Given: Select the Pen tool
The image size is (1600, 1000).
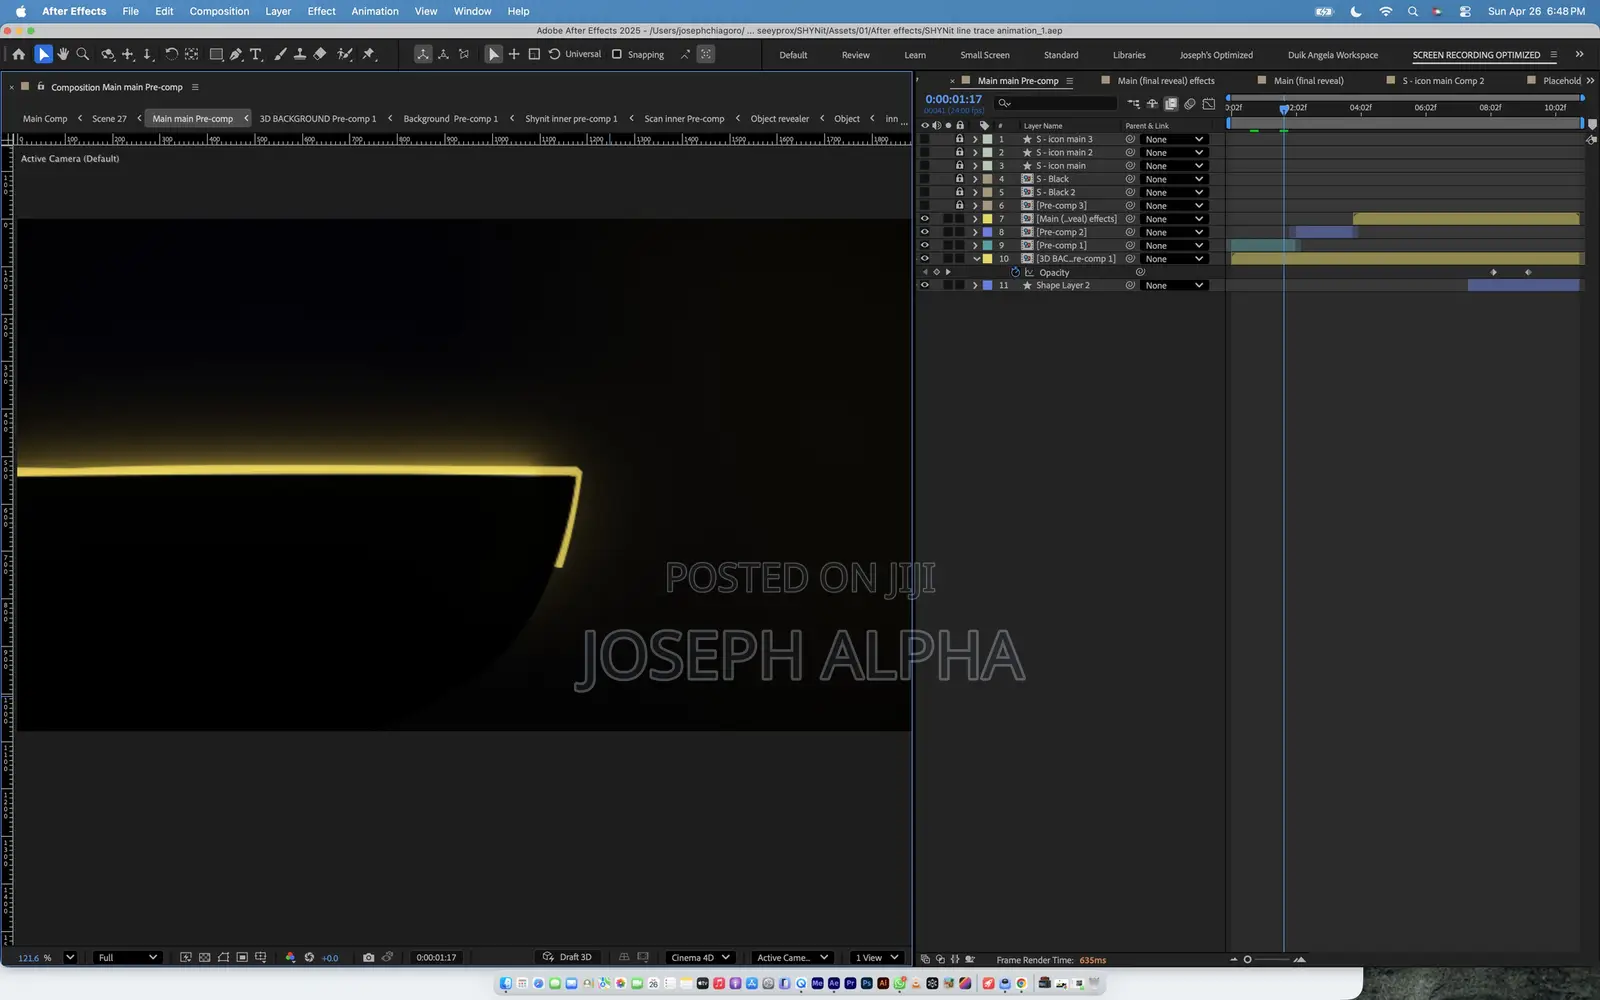Looking at the screenshot, I should [236, 54].
